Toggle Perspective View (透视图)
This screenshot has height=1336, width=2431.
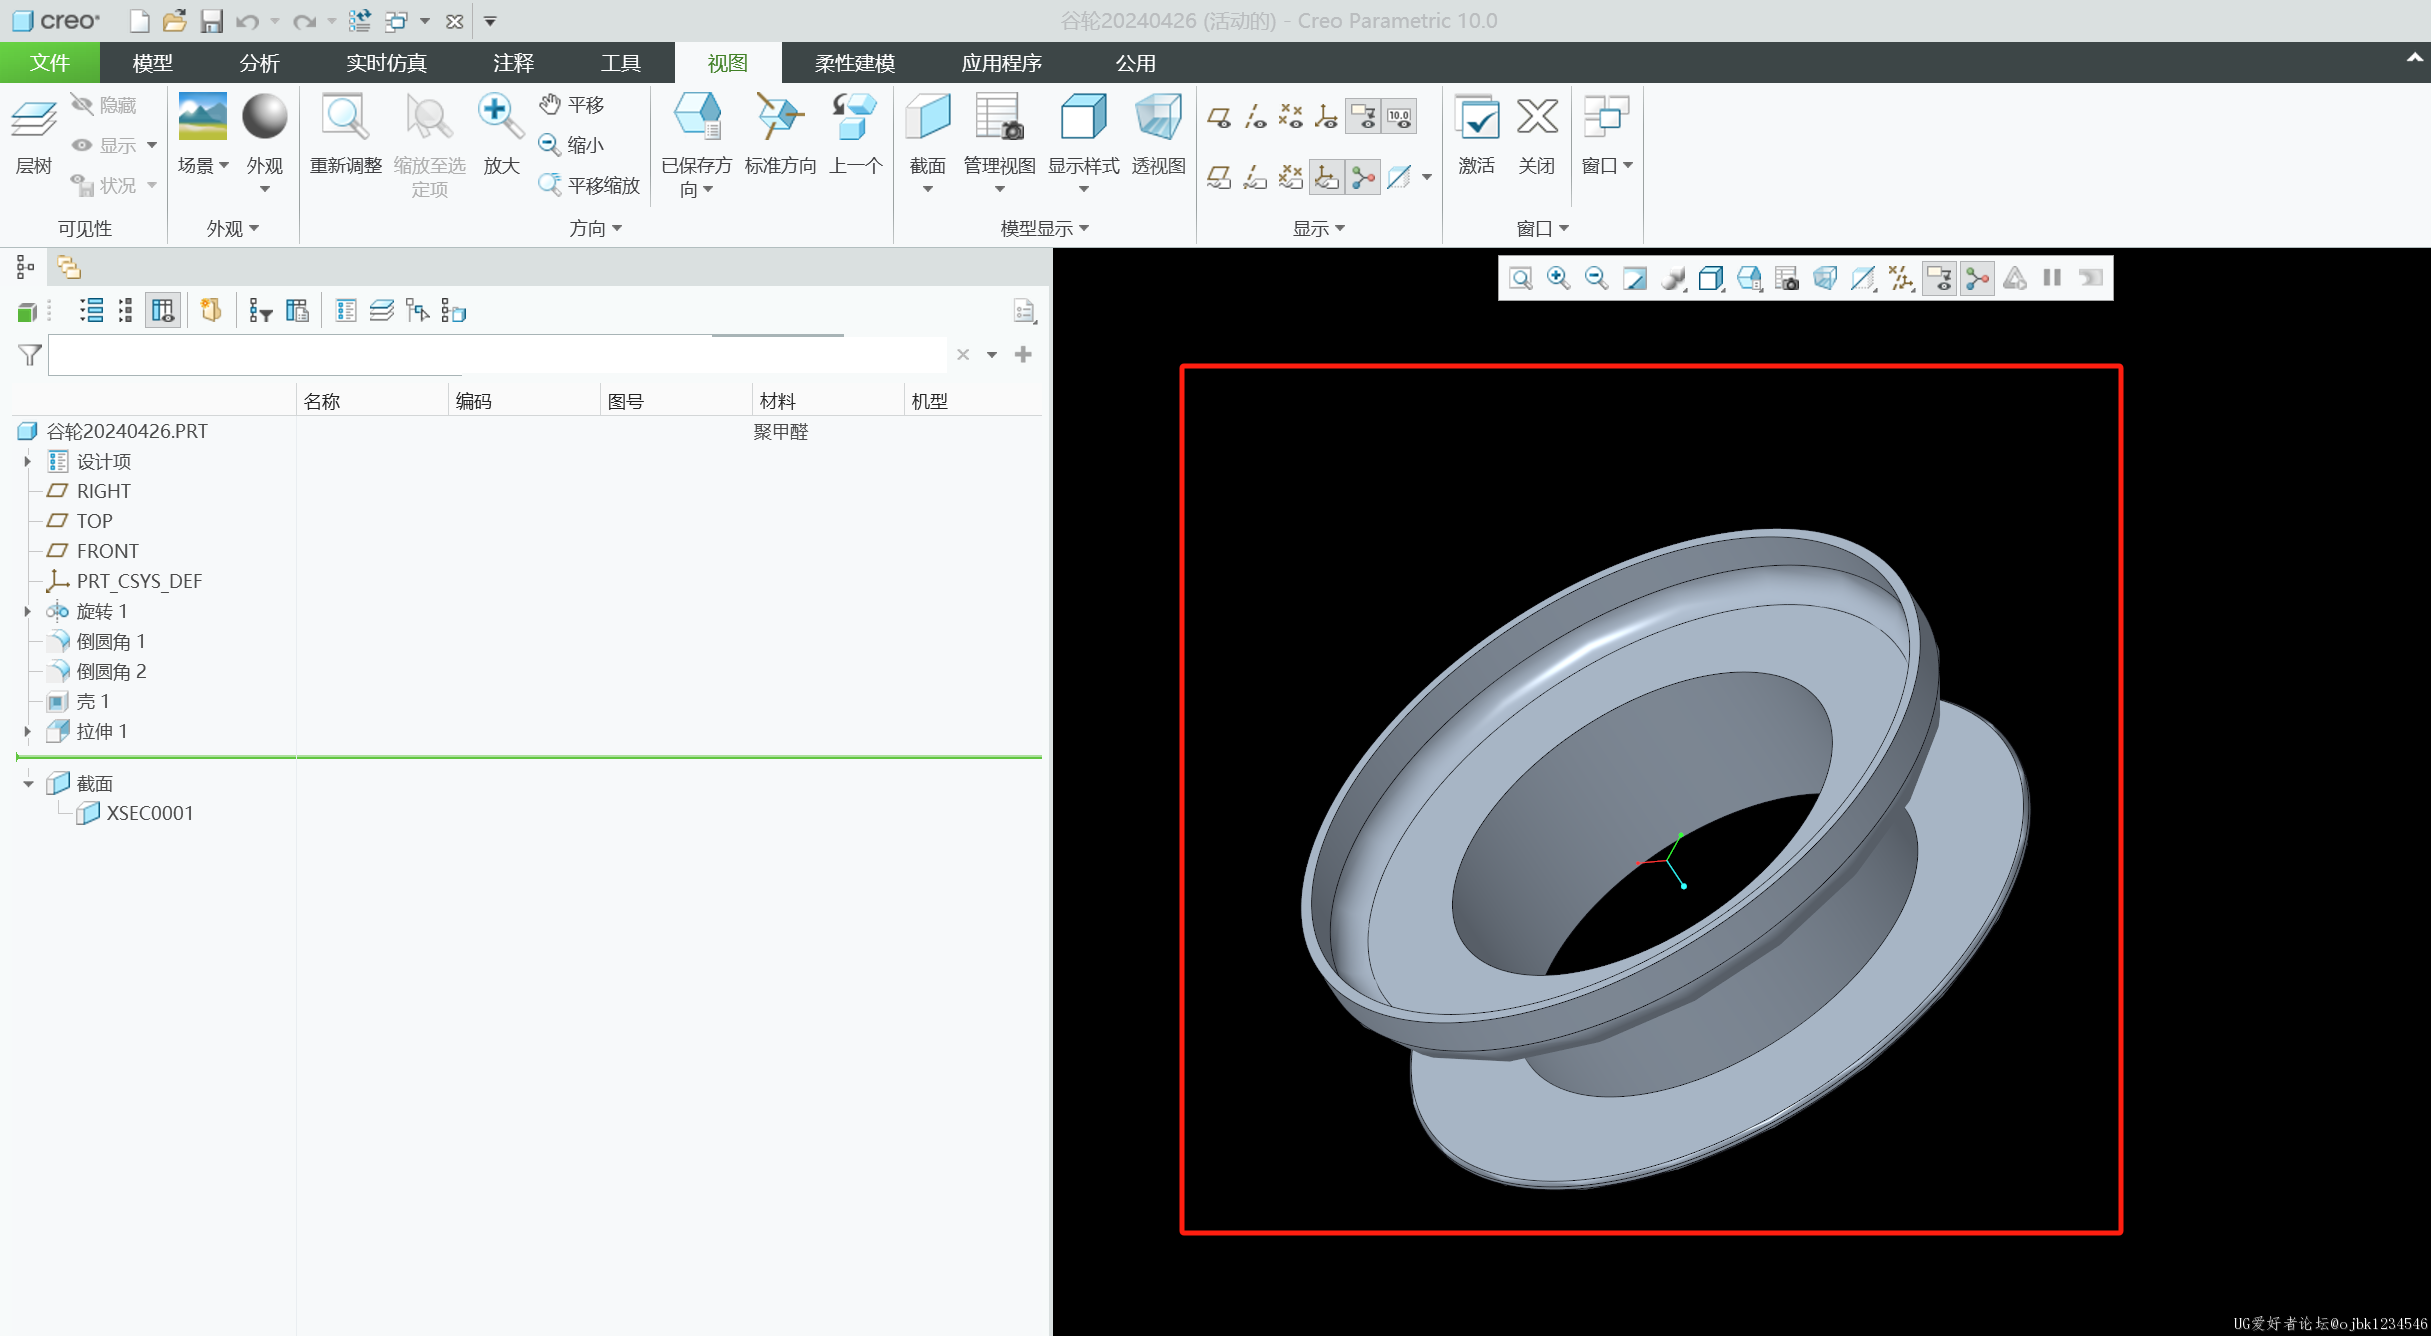point(1158,135)
